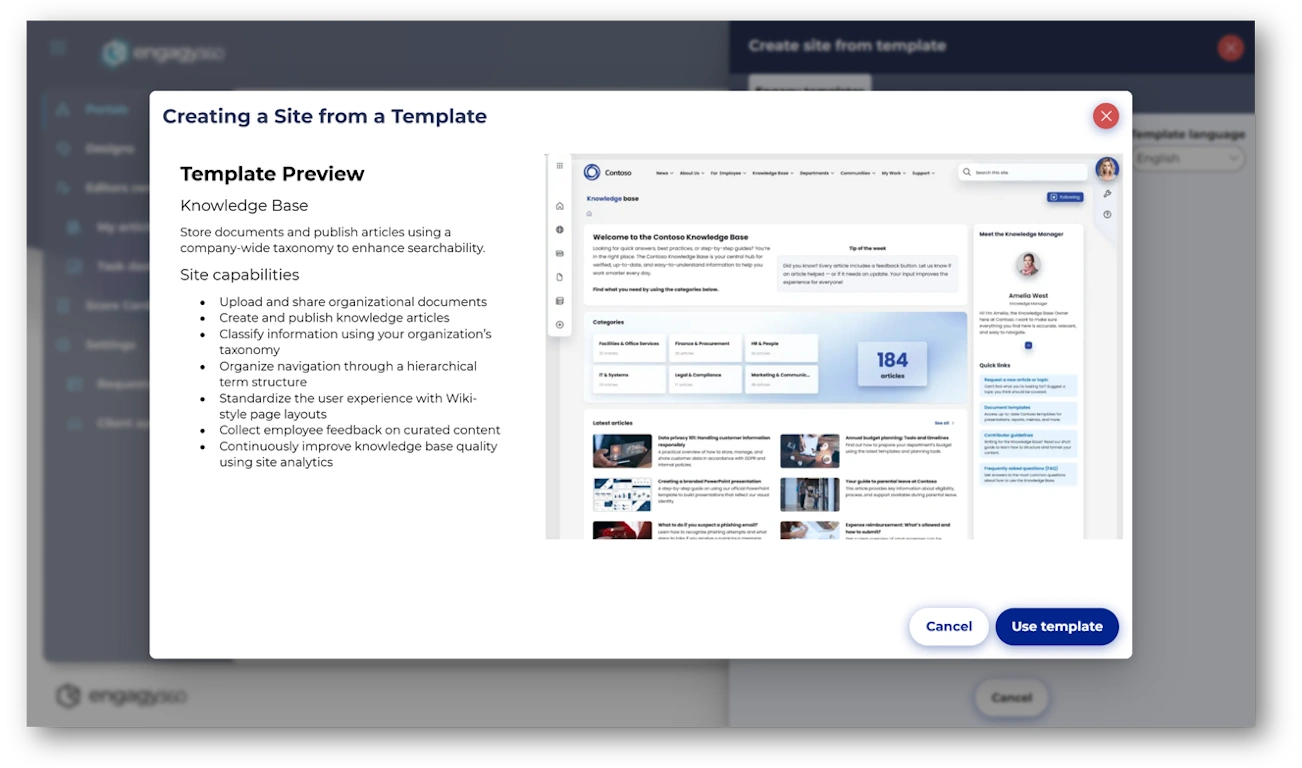Click the Data privacy 101 article thumbnail
This screenshot has width=1302, height=768.
coord(622,451)
